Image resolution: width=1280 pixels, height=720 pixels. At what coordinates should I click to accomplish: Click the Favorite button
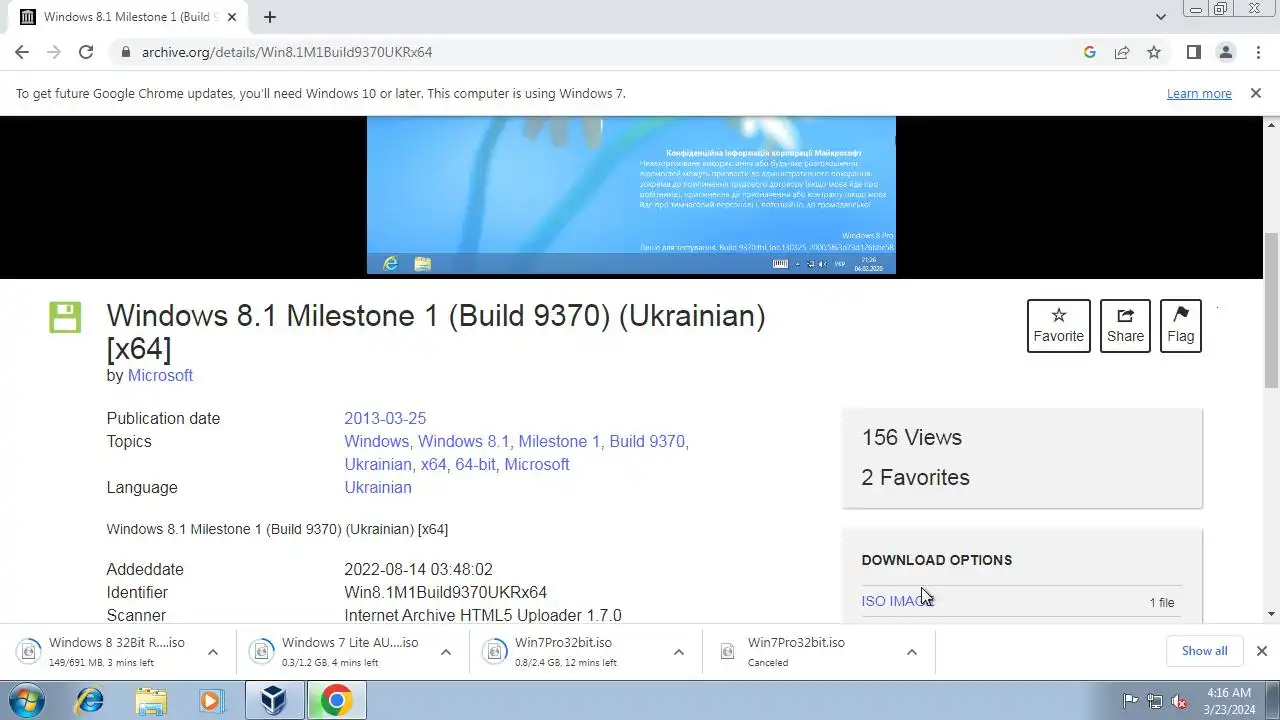coord(1058,325)
